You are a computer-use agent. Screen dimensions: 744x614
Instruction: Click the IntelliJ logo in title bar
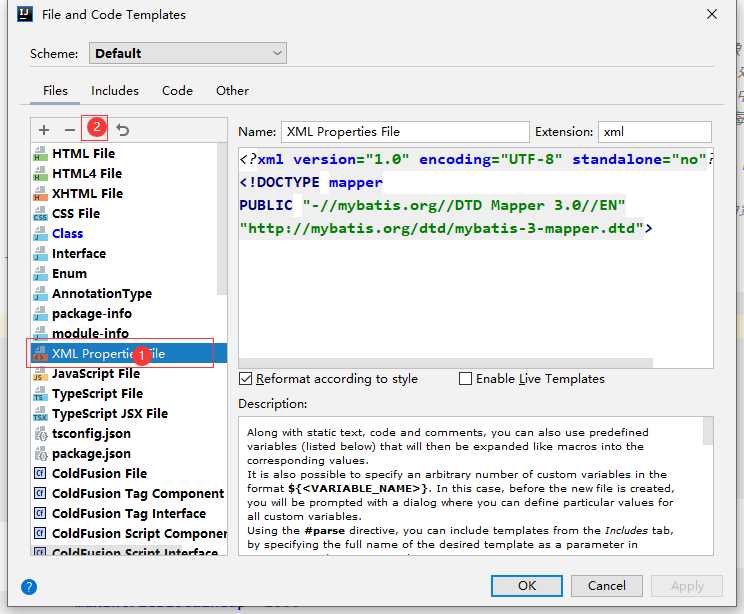pos(25,14)
